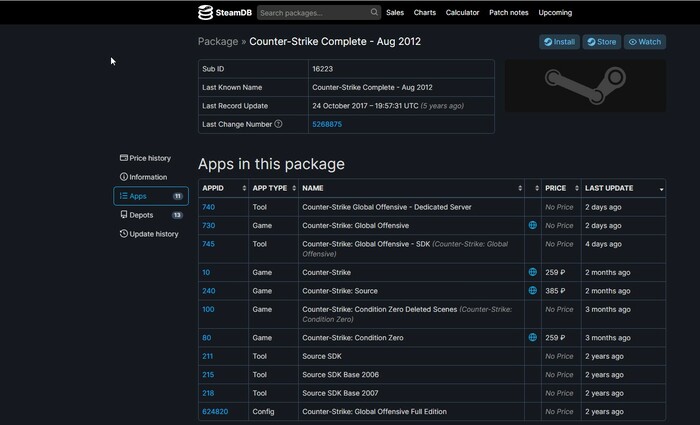The width and height of the screenshot is (700, 425).
Task: Open the Calculator page
Action: (x=462, y=12)
